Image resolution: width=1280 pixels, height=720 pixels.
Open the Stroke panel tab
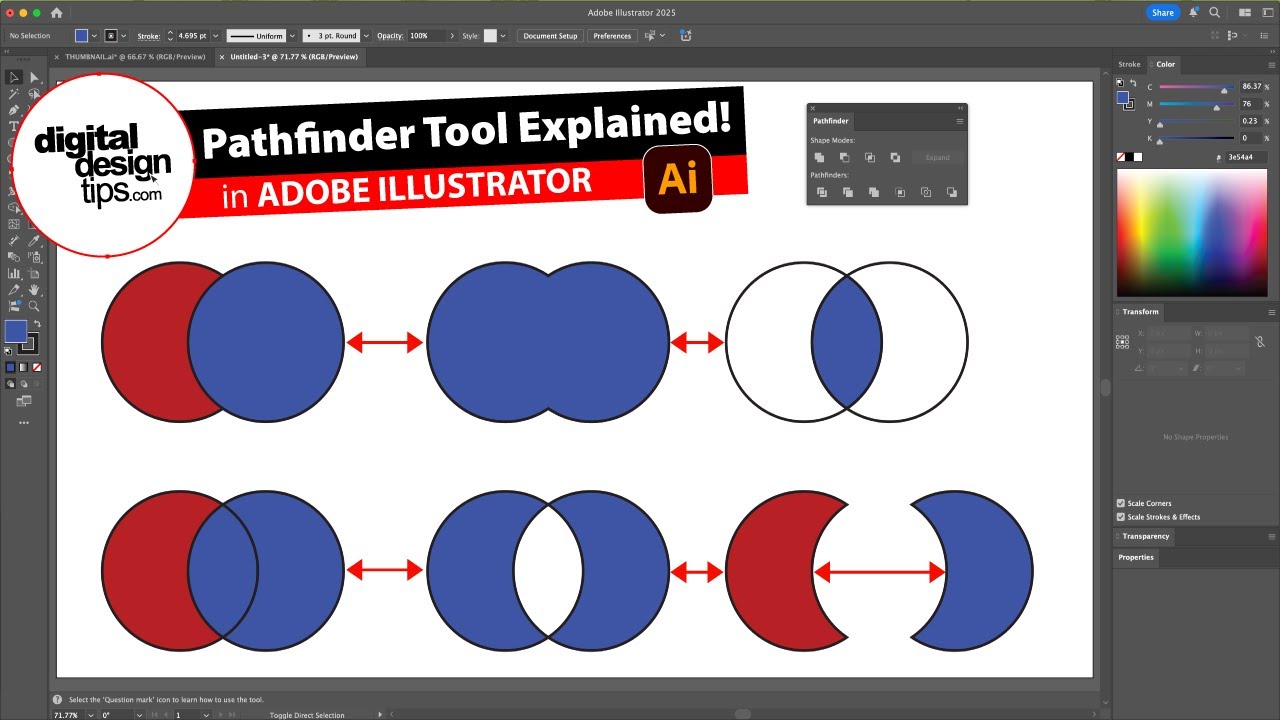click(1129, 64)
